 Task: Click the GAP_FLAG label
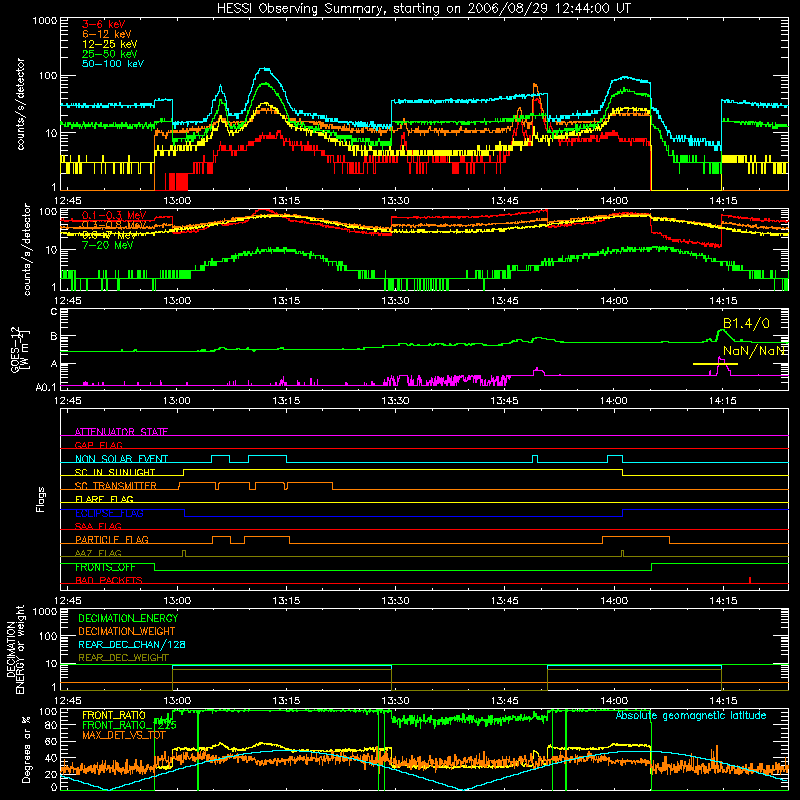click(98, 445)
